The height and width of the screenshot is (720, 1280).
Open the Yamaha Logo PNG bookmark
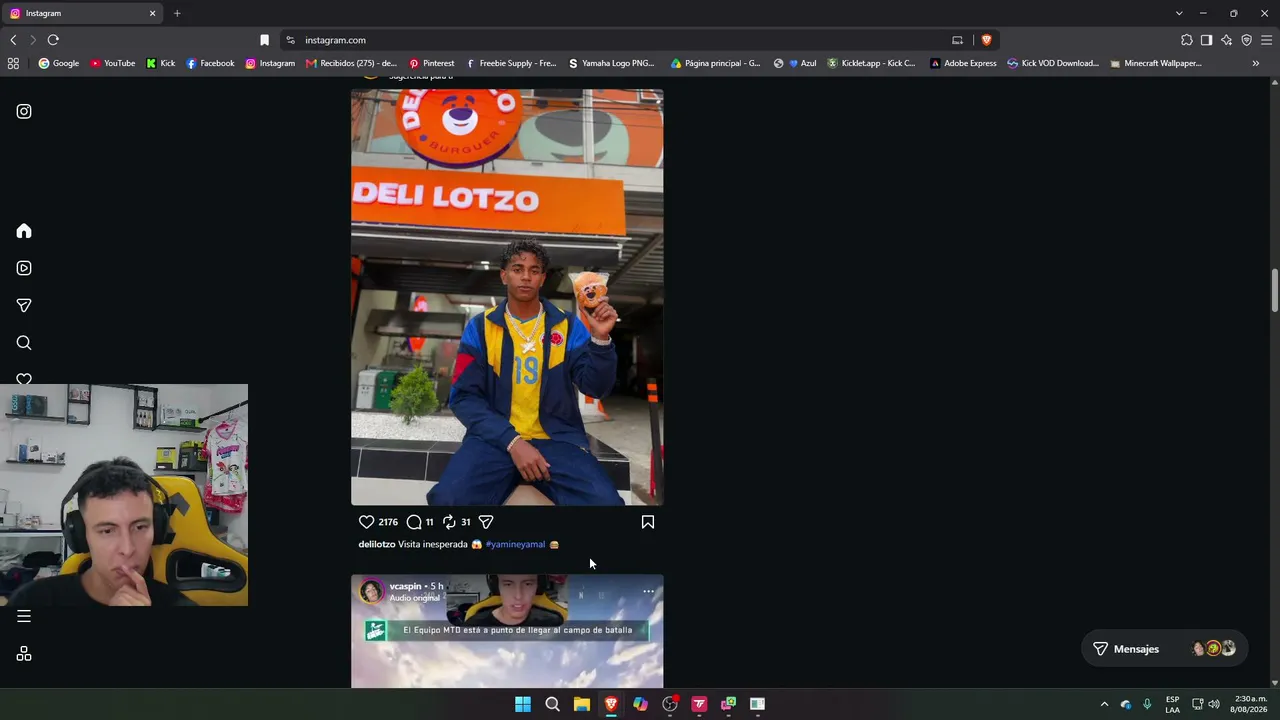(x=611, y=63)
